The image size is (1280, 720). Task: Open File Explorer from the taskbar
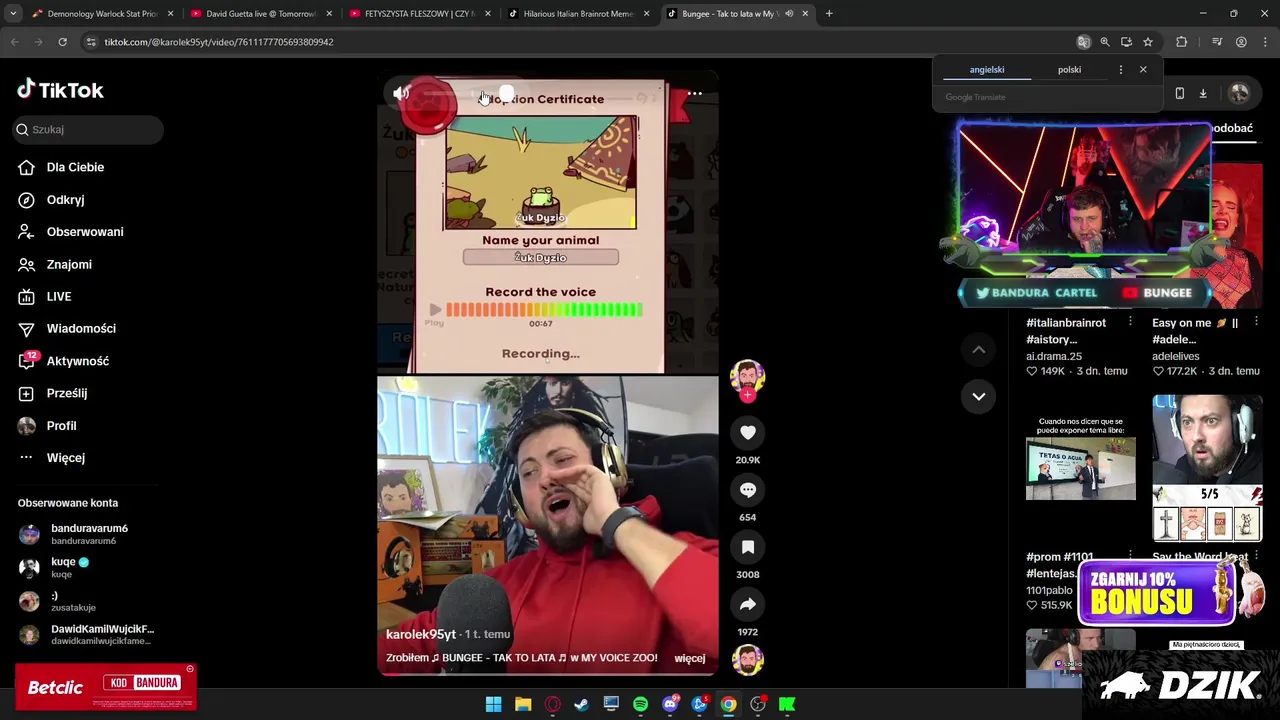523,704
